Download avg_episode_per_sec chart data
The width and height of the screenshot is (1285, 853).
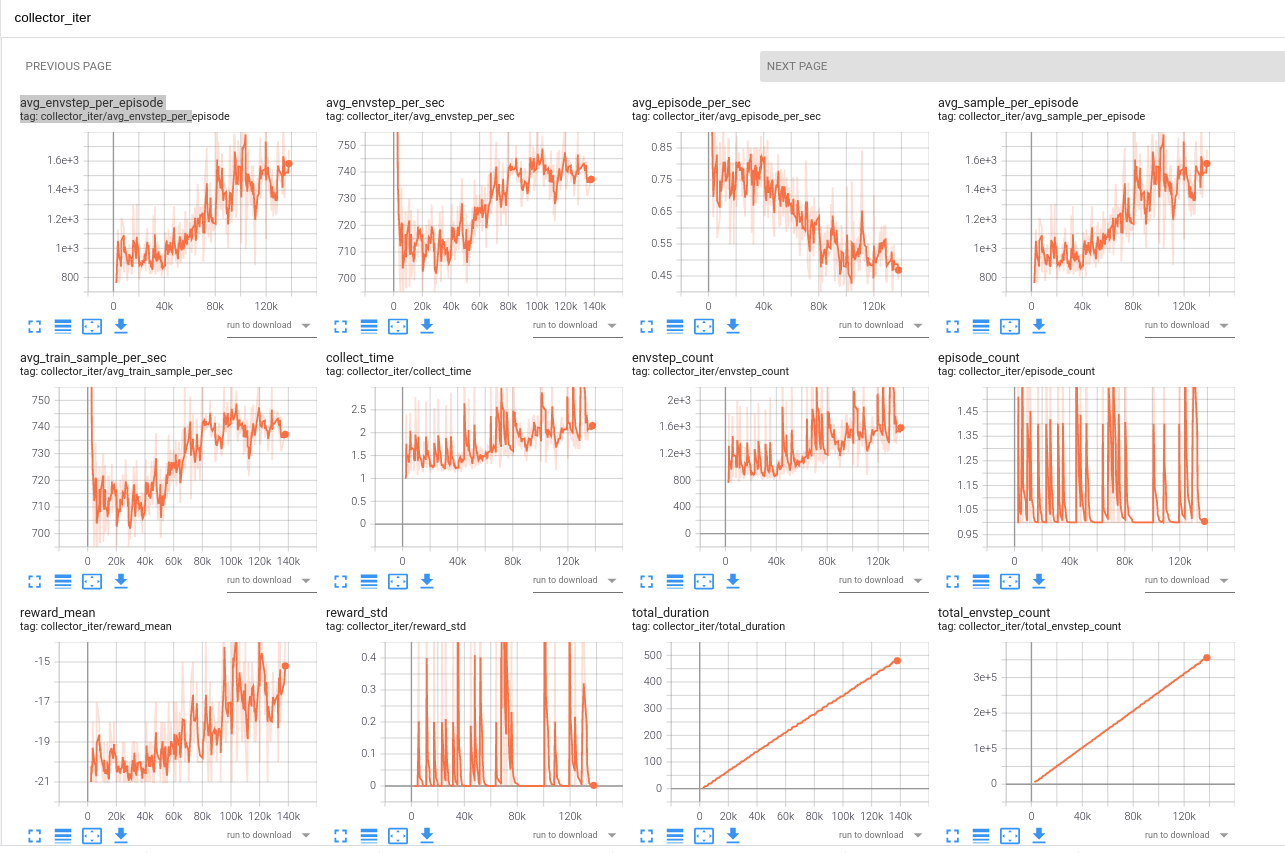[x=733, y=326]
